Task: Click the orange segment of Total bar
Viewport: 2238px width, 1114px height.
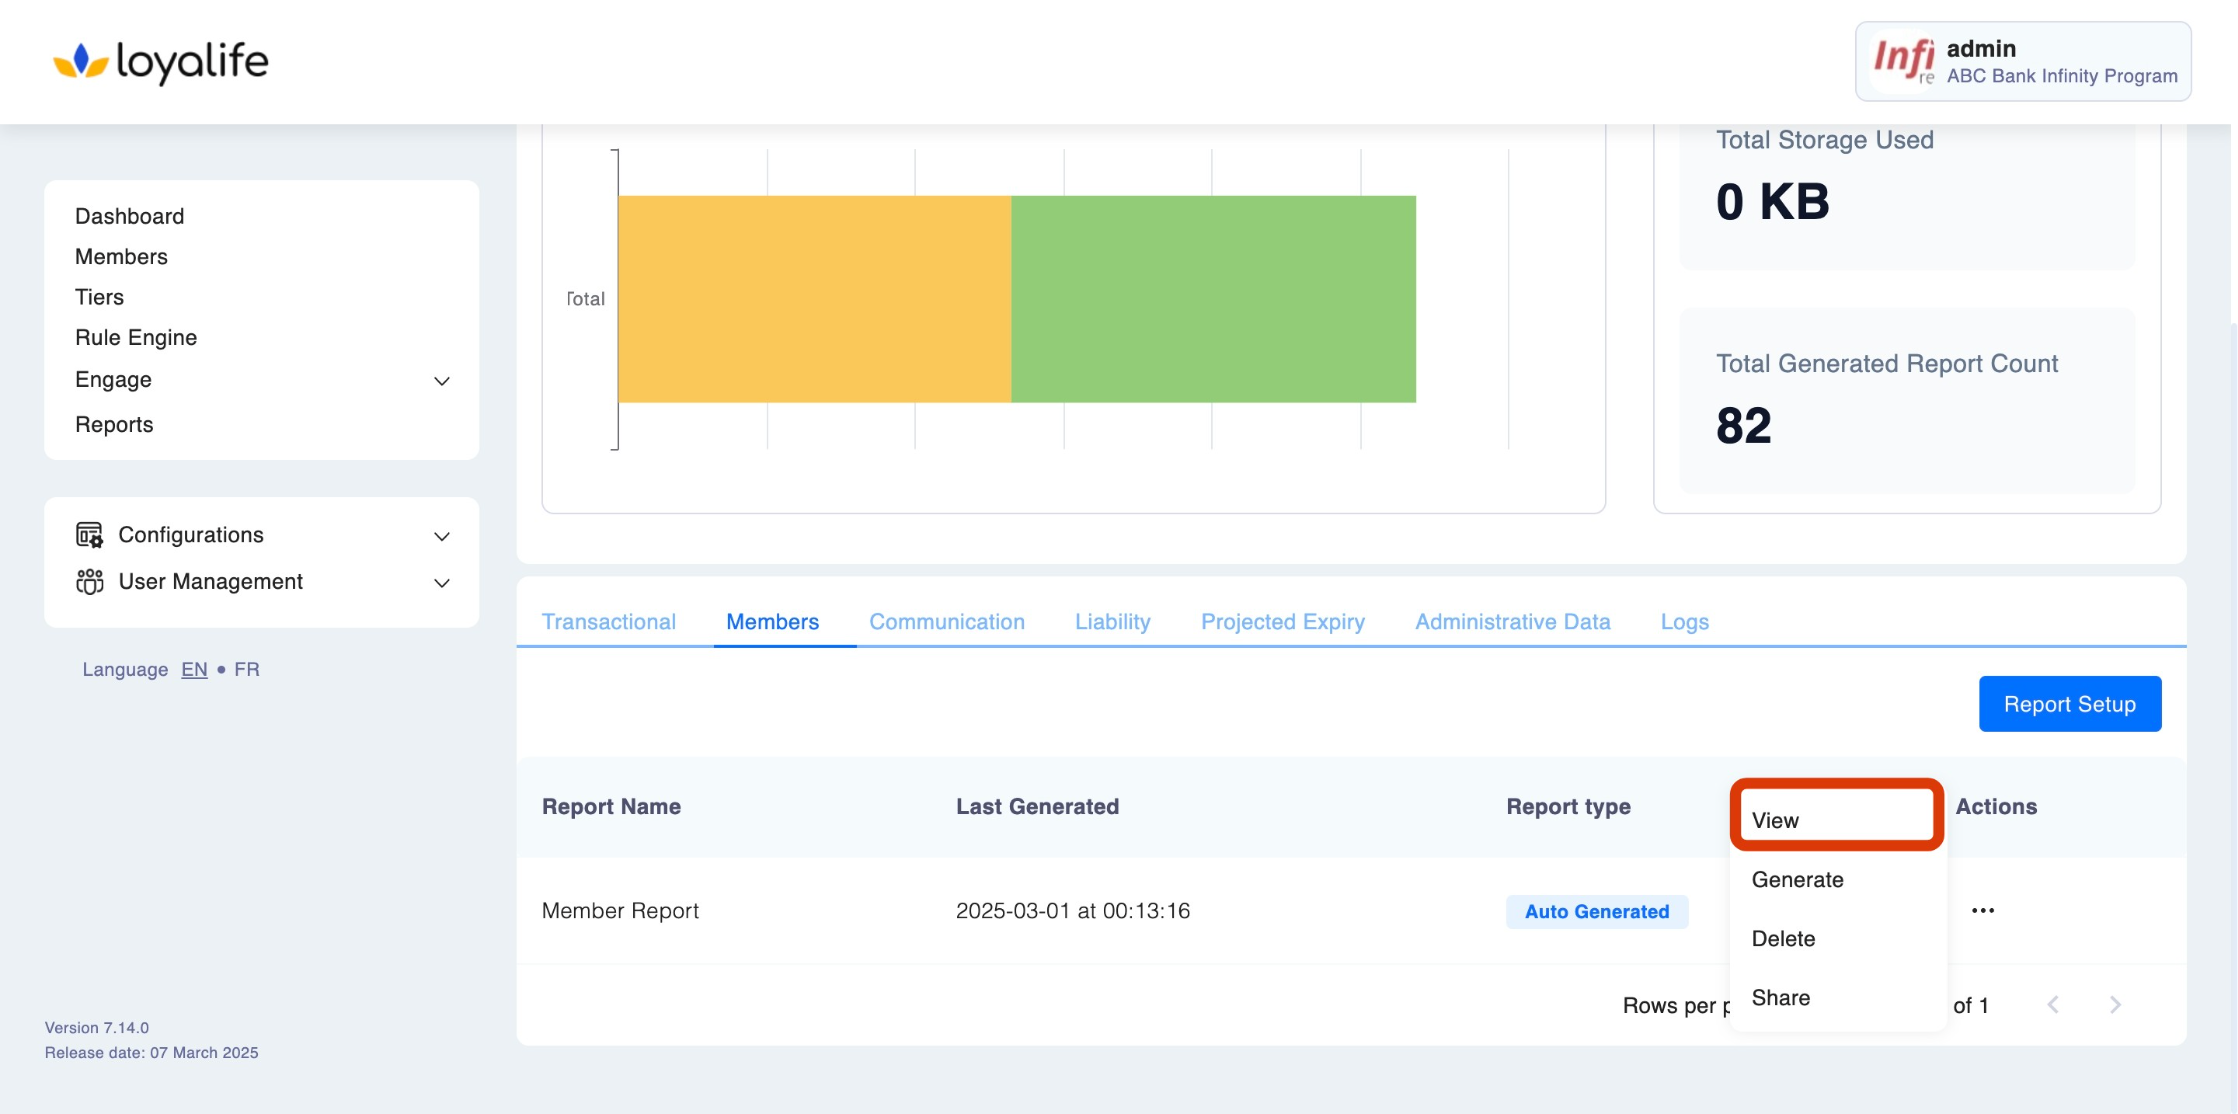Action: tap(814, 299)
